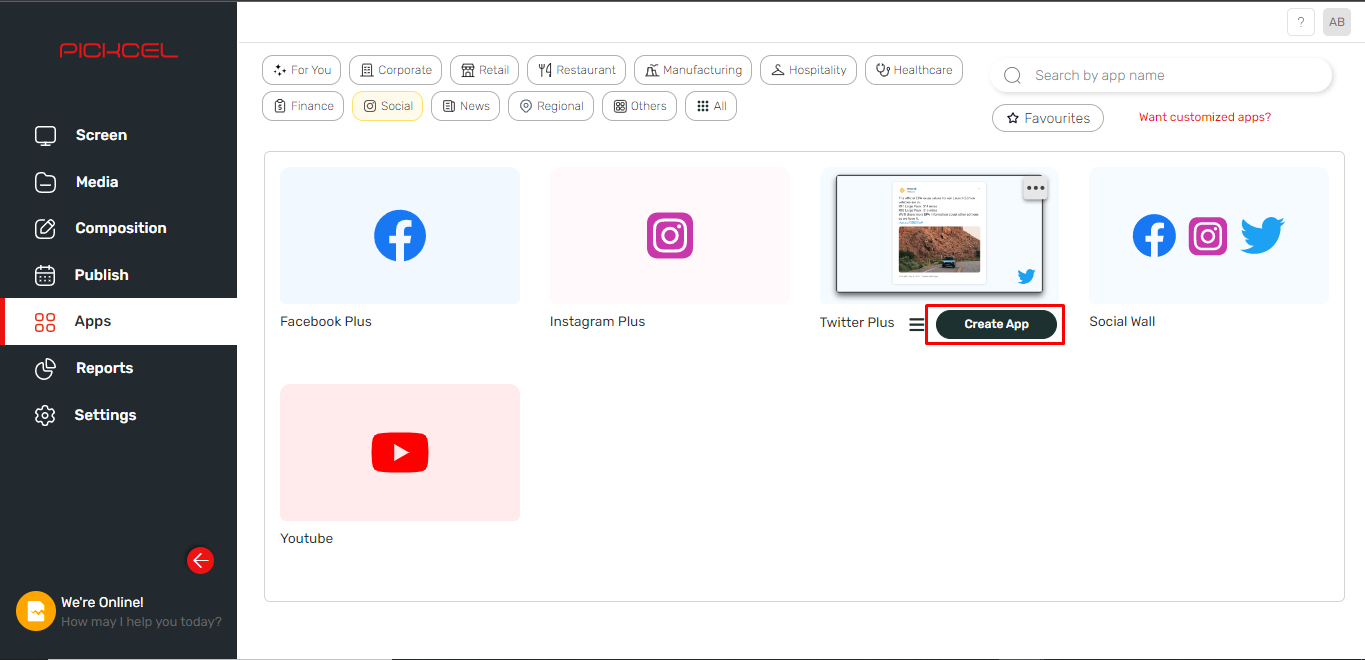Filter apps by Corporate category
The width and height of the screenshot is (1365, 660).
point(395,70)
